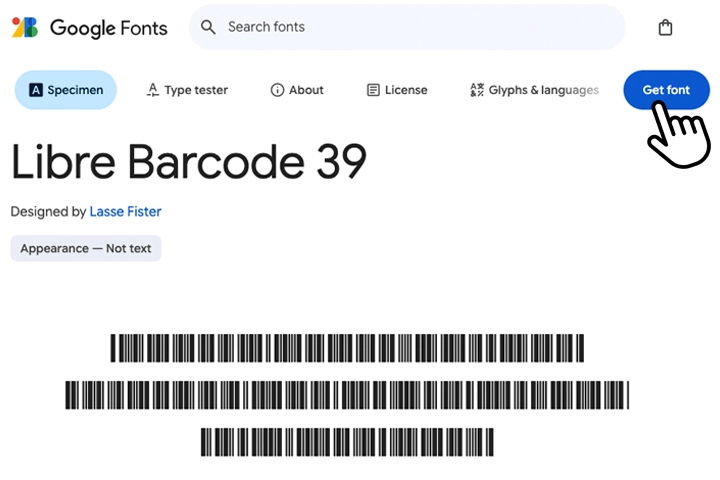720x480 pixels.
Task: Click the Google Fonts wordmark
Action: pos(109,28)
